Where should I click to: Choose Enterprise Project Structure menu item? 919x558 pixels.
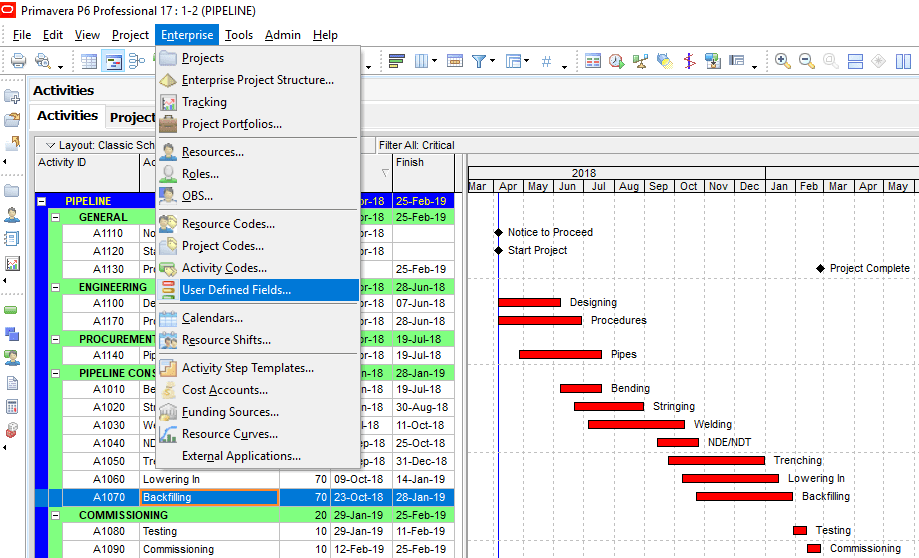click(258, 80)
